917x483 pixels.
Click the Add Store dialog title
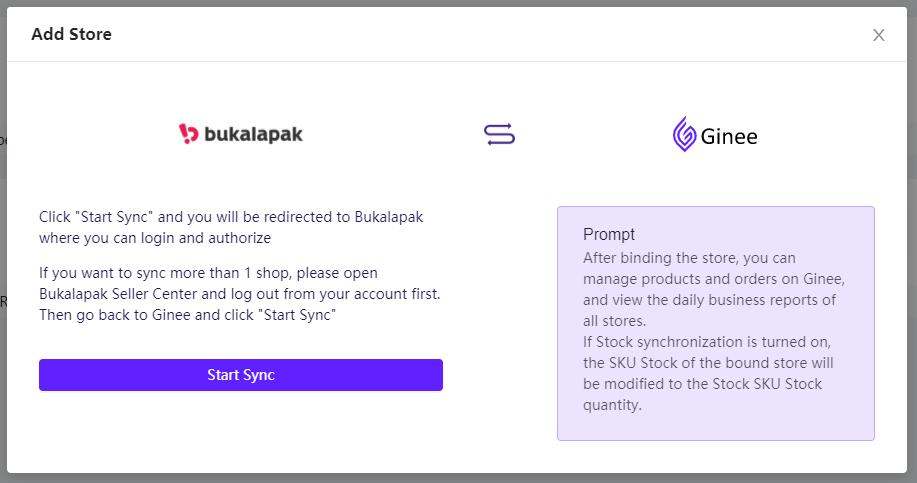tap(71, 34)
